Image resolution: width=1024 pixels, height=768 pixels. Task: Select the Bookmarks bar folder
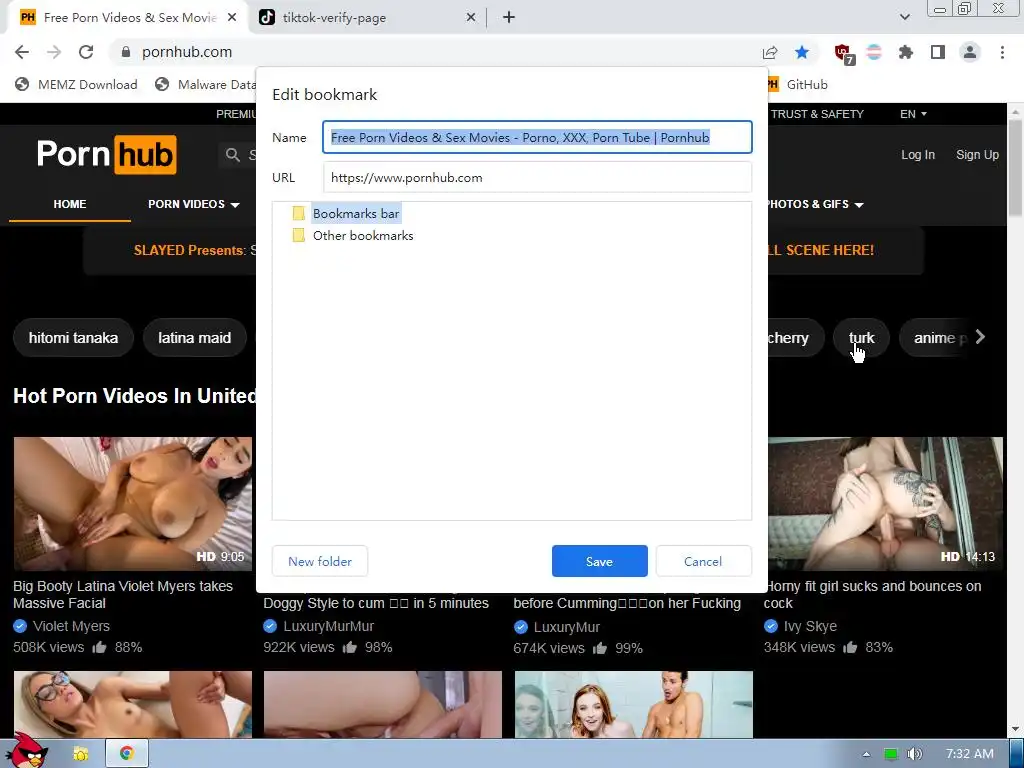pyautogui.click(x=356, y=214)
